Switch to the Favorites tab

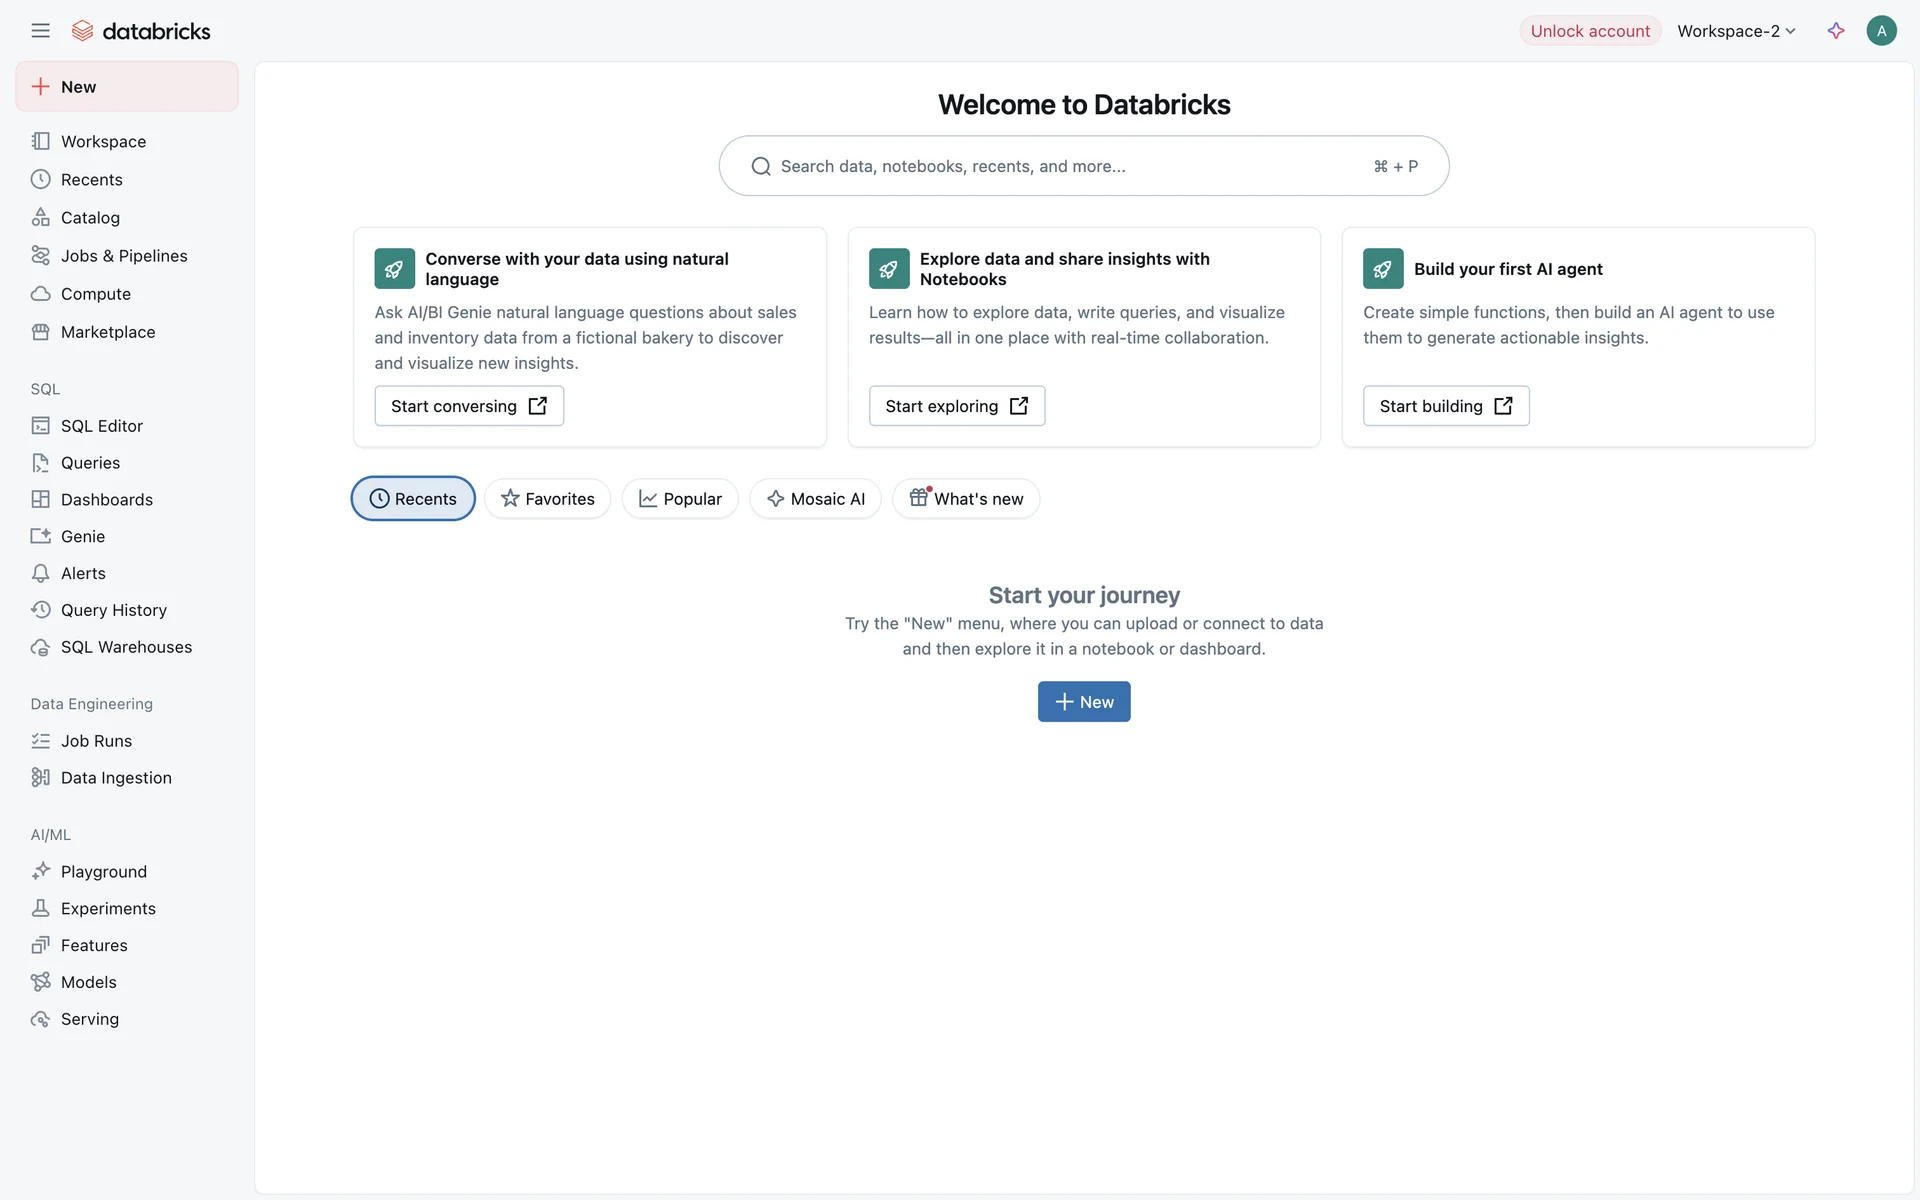548,499
